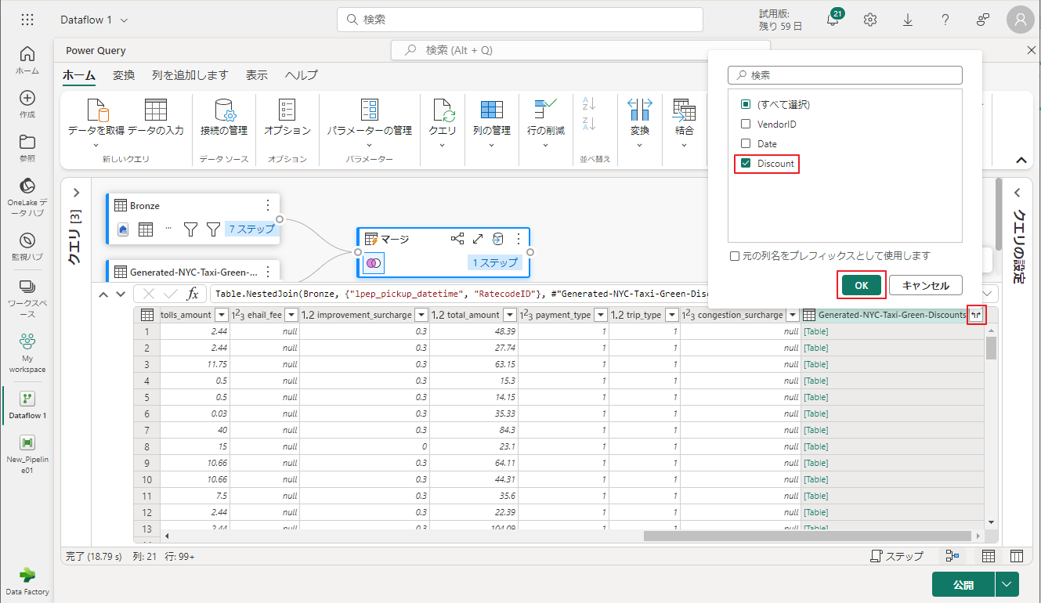Click the 監視ハブ (Monitoring hub) sidebar icon
The height and width of the screenshot is (603, 1041).
[27, 241]
